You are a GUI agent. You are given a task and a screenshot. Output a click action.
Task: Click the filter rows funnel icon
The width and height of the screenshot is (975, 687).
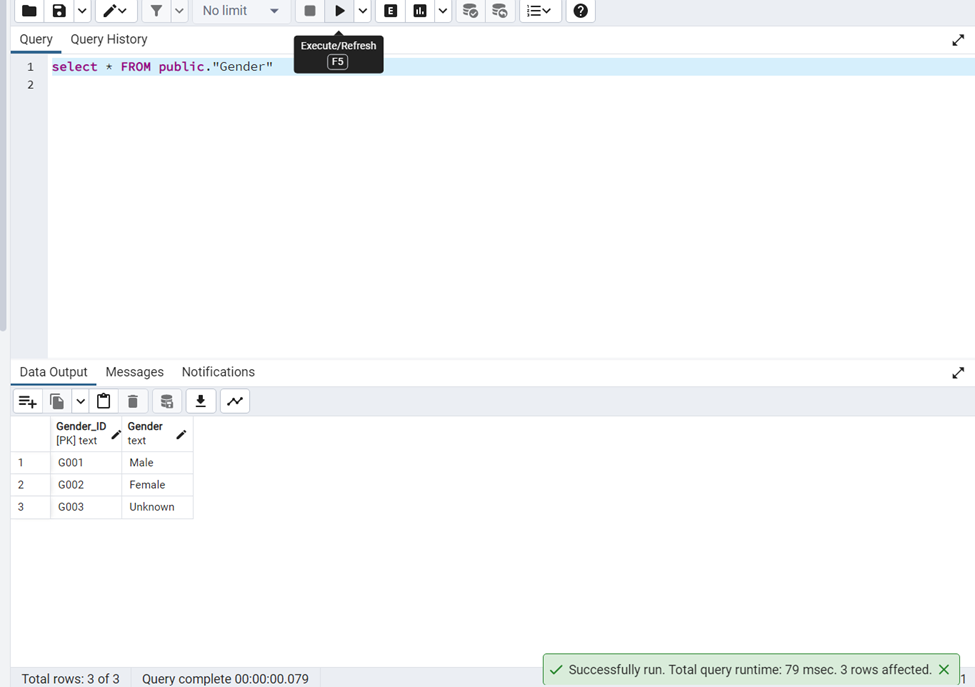click(156, 11)
